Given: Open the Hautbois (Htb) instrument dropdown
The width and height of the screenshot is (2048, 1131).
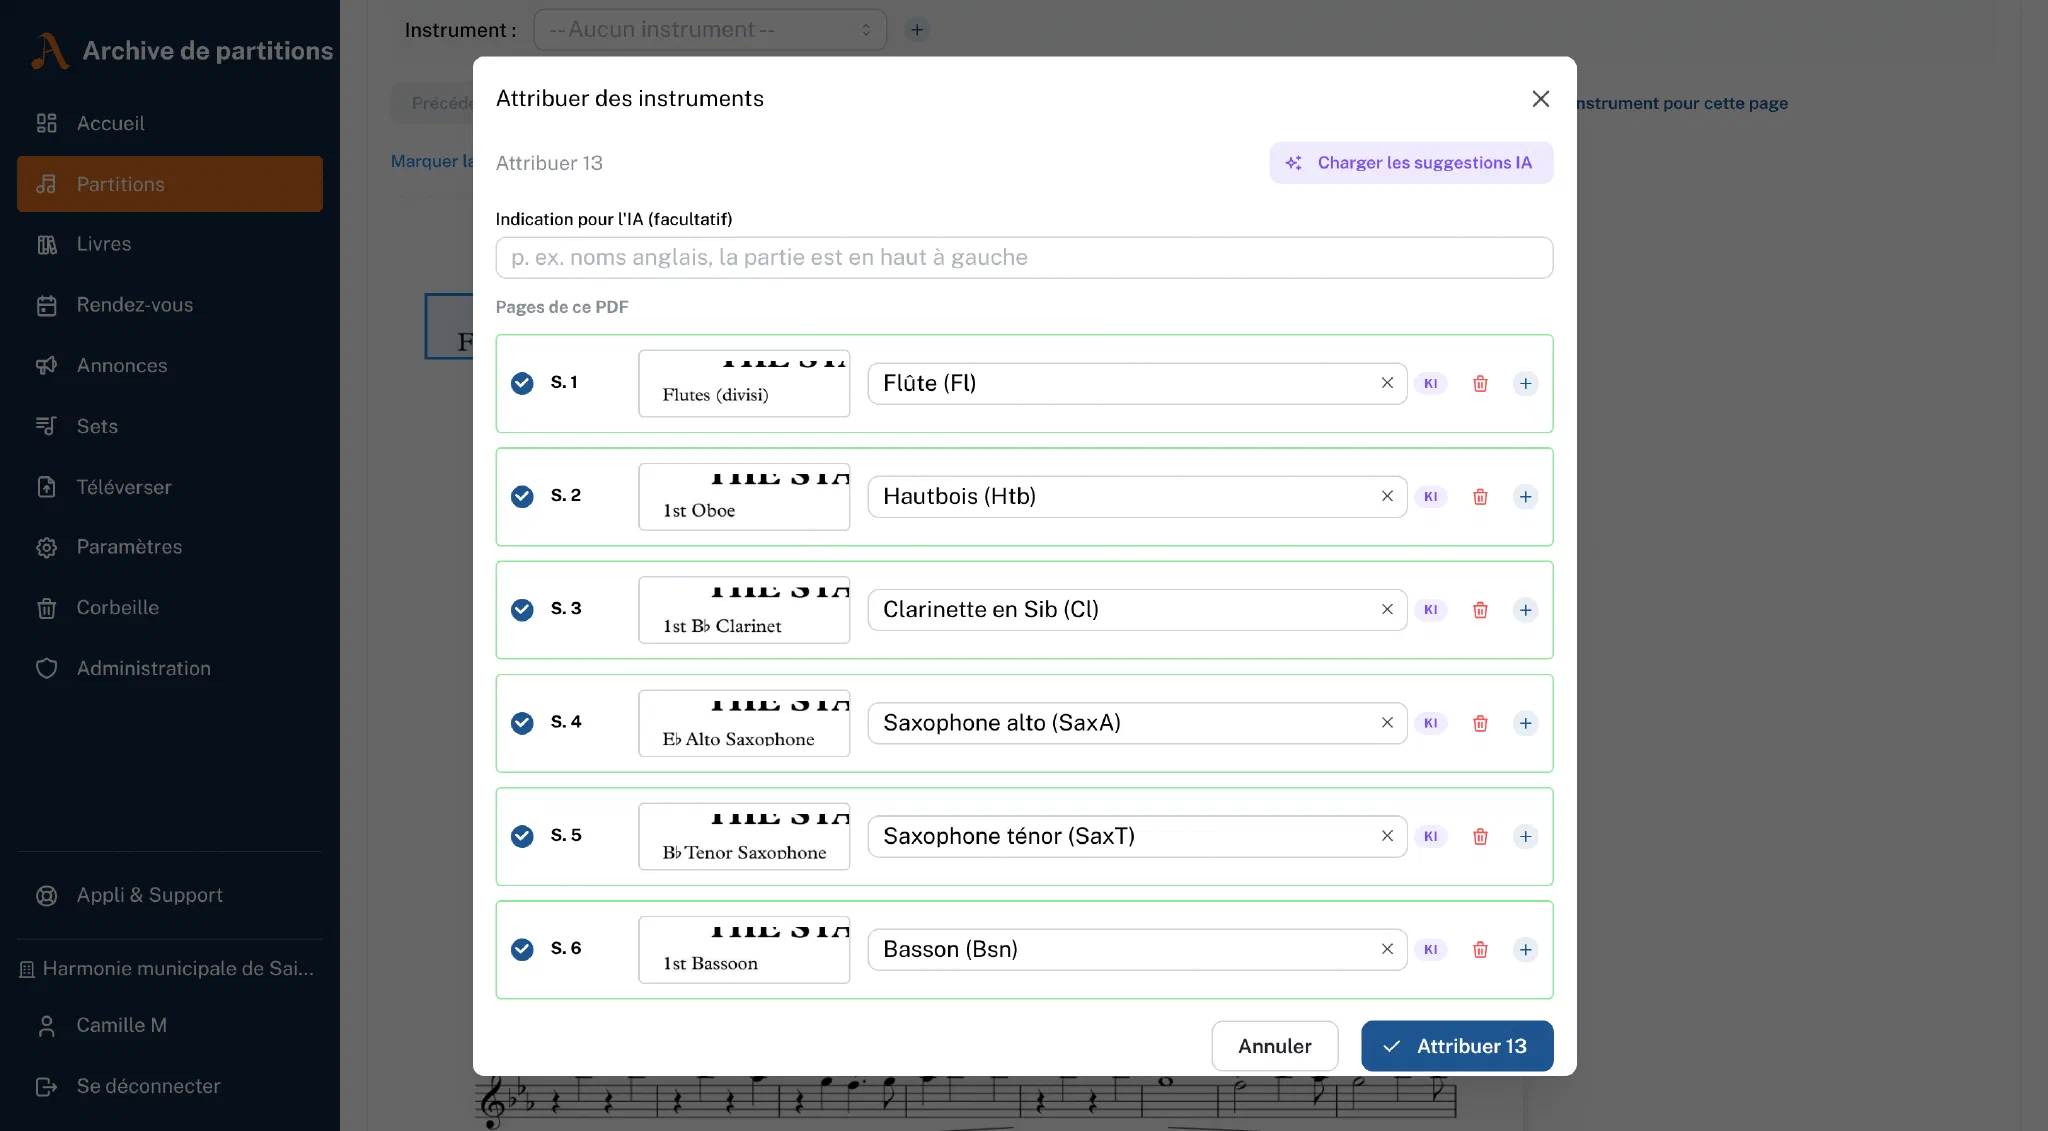Looking at the screenshot, I should coord(1120,497).
